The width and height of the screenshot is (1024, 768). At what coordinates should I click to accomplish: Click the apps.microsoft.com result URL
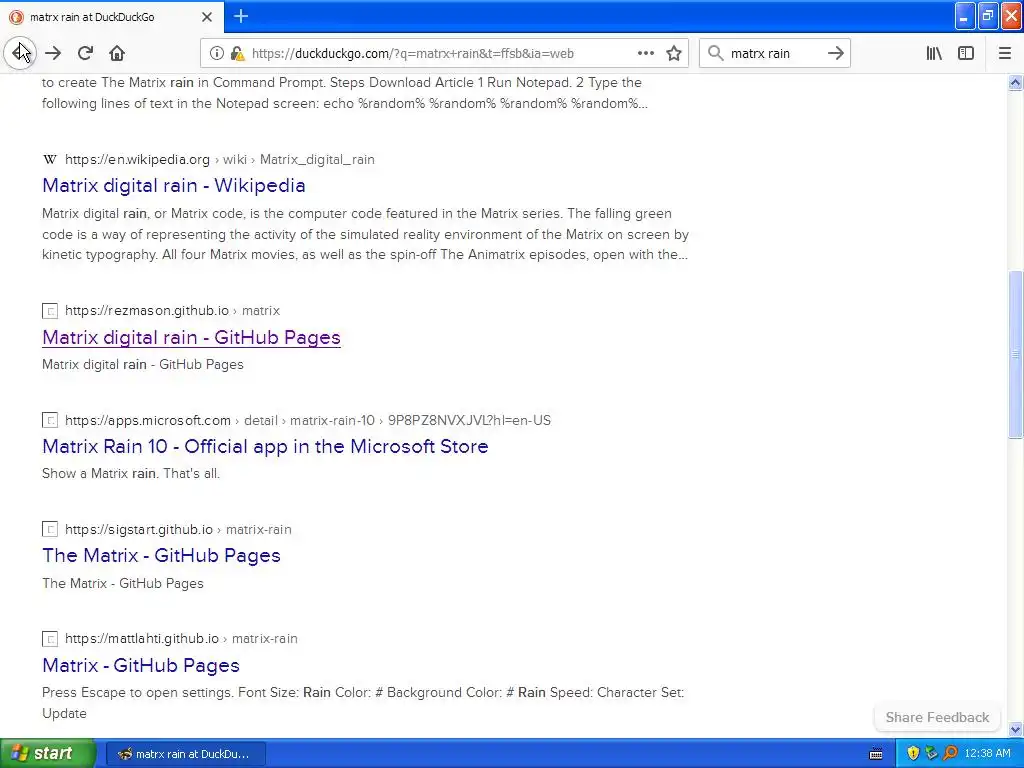(308, 420)
